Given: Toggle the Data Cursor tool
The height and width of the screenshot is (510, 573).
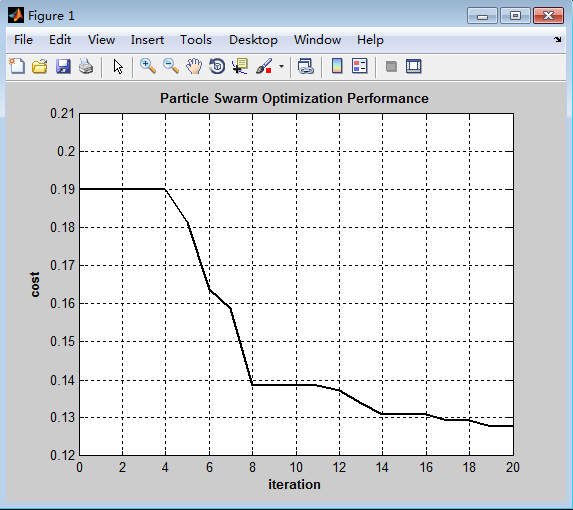Looking at the screenshot, I should (240, 66).
